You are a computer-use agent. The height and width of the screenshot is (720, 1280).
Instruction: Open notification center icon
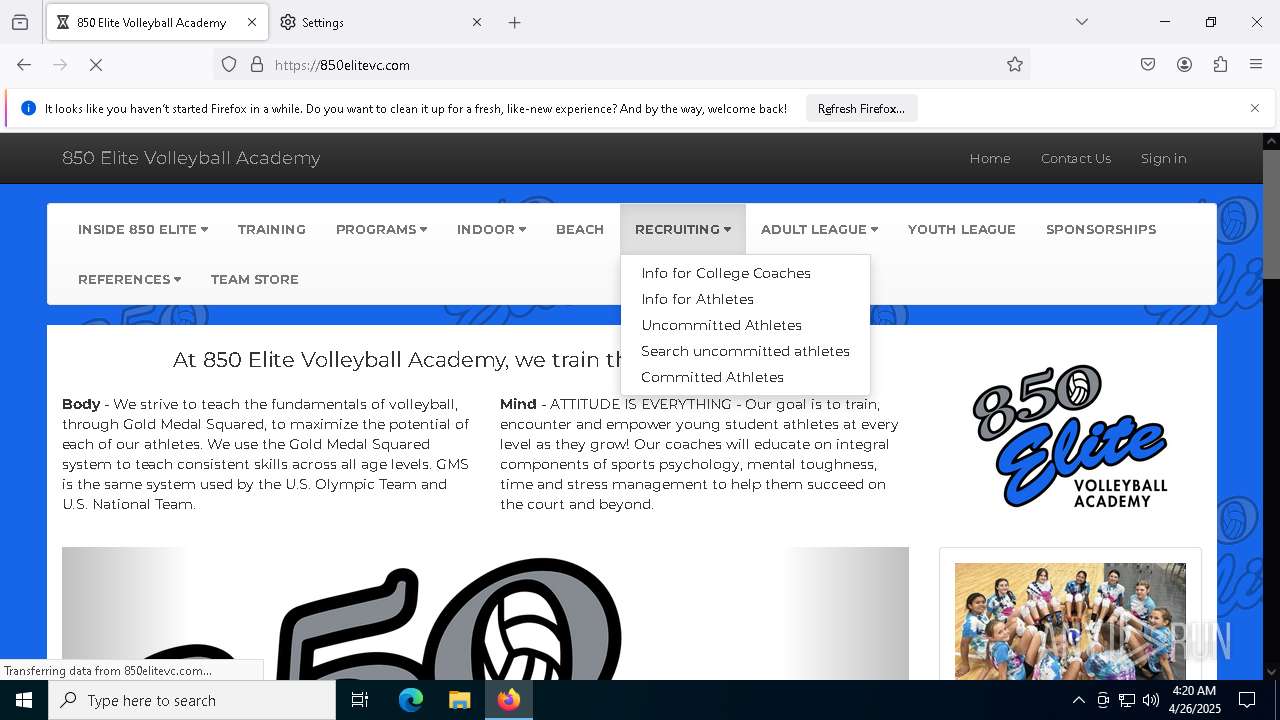pos(1247,700)
